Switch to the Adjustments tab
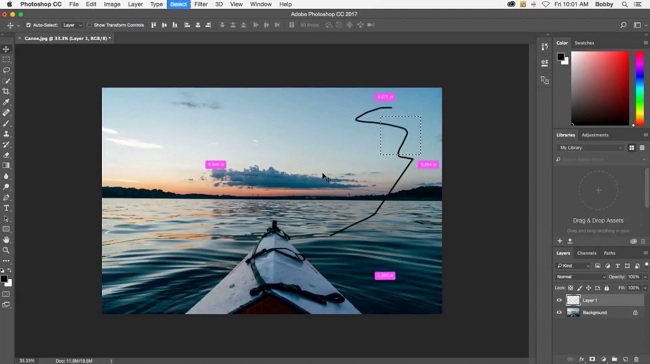 (x=595, y=135)
